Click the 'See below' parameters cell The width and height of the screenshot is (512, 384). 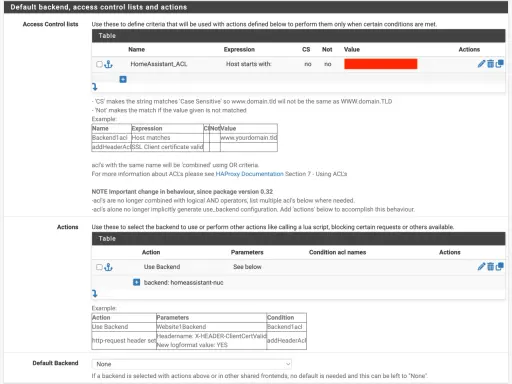click(x=247, y=267)
